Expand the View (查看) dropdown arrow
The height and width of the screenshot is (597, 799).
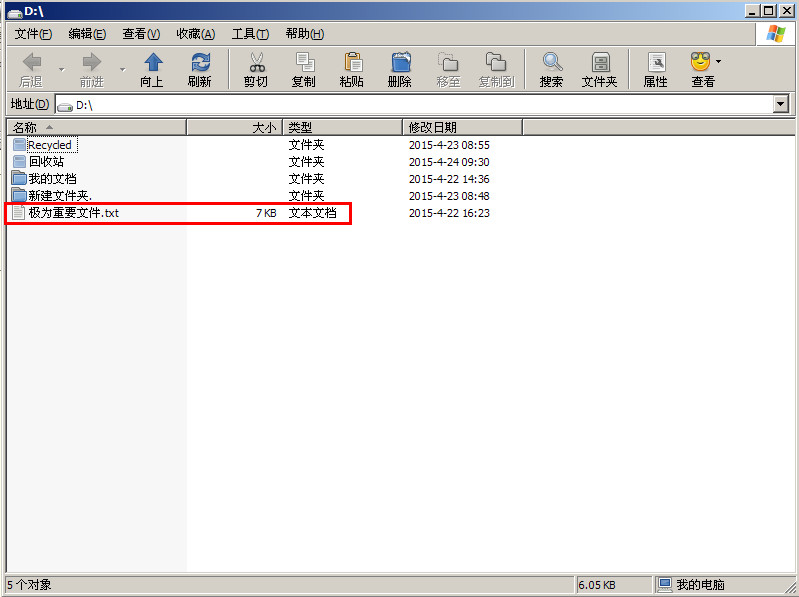[718, 62]
